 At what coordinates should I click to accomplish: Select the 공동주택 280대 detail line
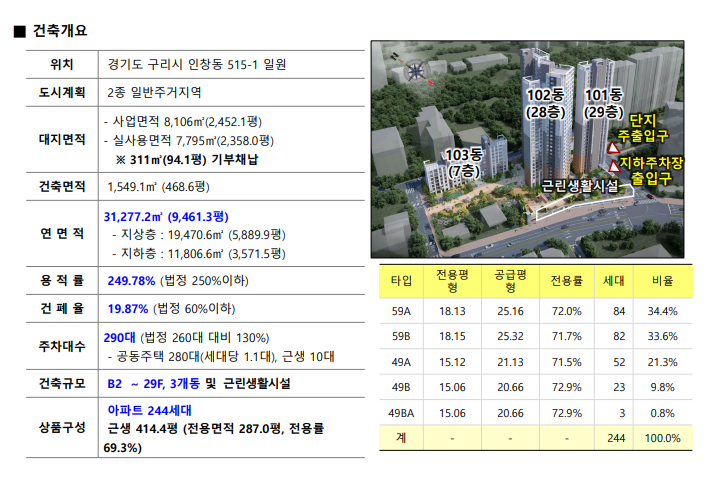[221, 357]
